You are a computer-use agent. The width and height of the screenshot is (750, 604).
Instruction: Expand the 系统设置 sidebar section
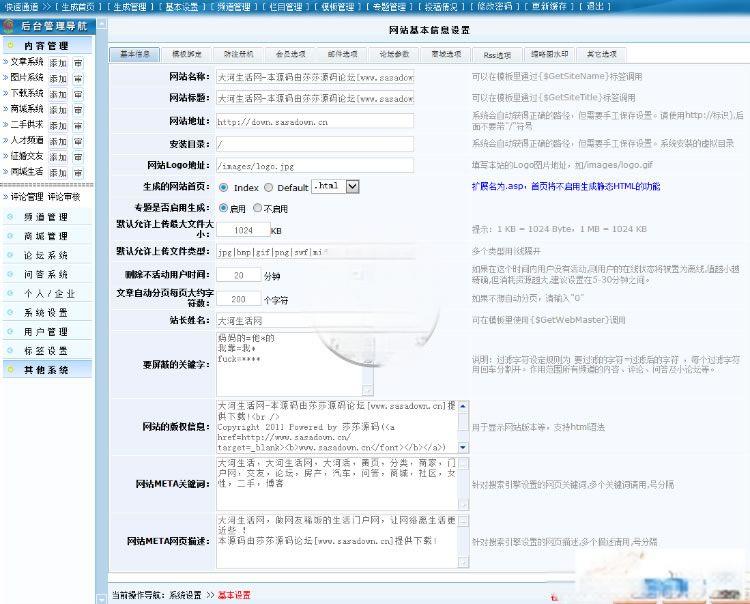pyautogui.click(x=46, y=312)
